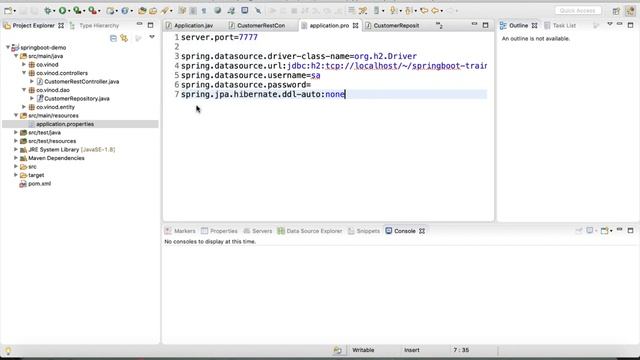The image size is (640, 360).
Task: Collapse the co.vinod.dao package
Action: coord(24,90)
